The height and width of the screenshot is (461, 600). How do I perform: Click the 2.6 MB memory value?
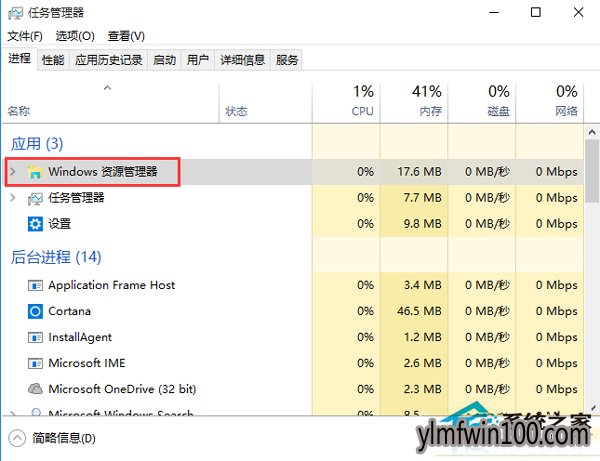click(422, 363)
